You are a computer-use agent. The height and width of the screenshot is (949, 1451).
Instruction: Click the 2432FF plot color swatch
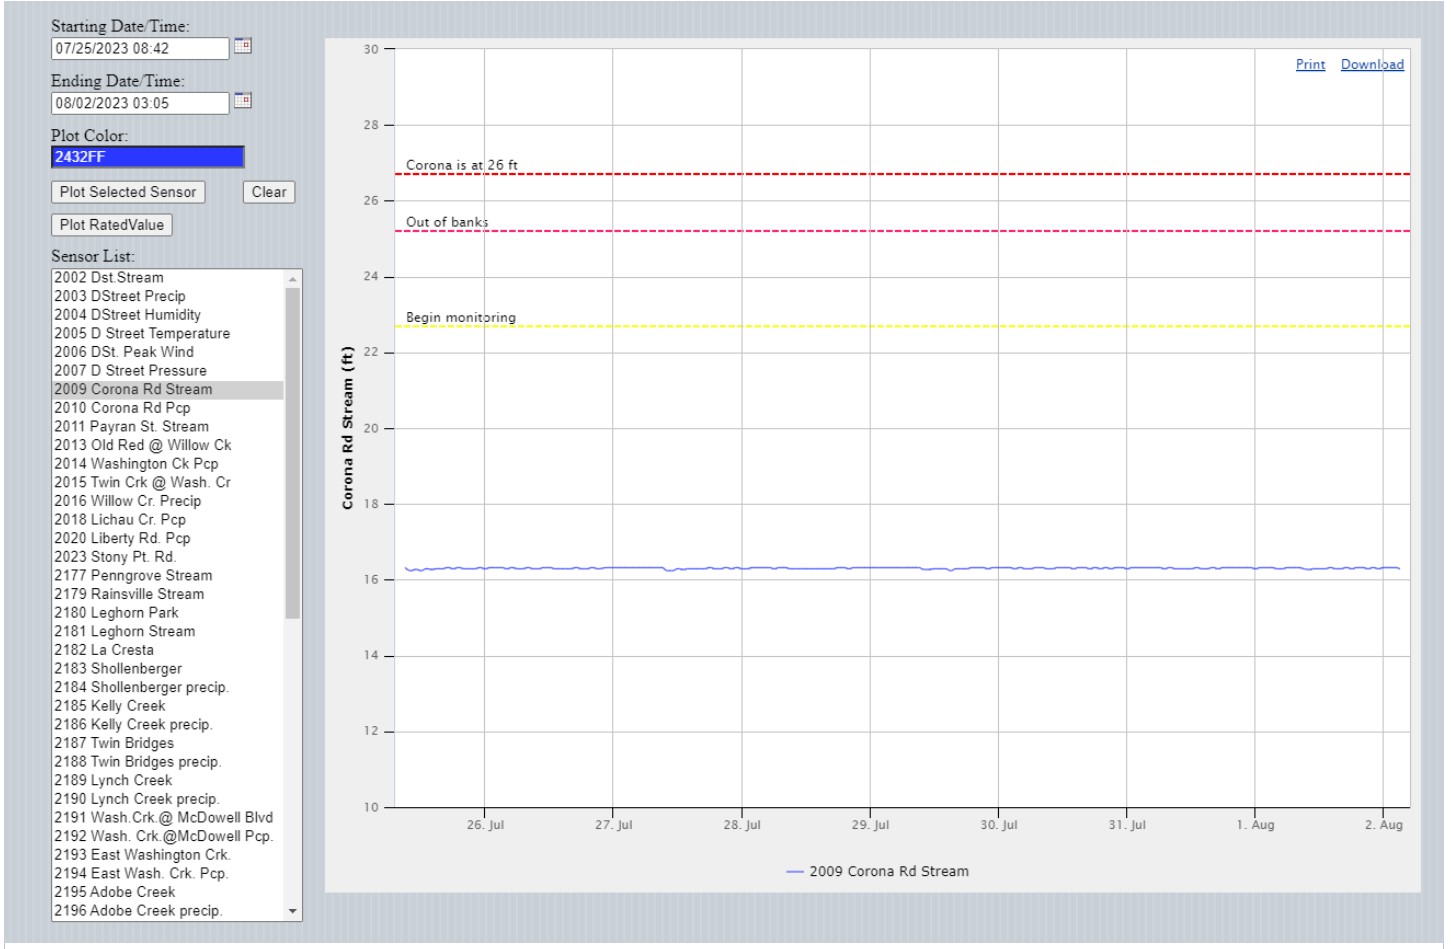click(x=147, y=157)
